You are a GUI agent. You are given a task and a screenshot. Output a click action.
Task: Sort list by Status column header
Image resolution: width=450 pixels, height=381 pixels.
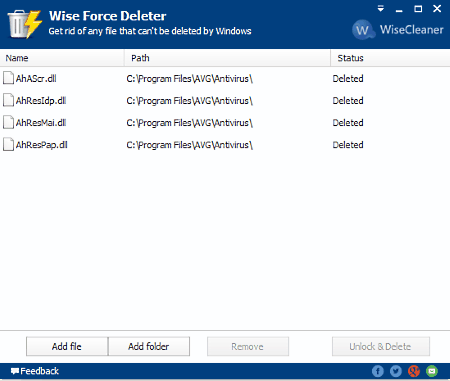click(390, 58)
